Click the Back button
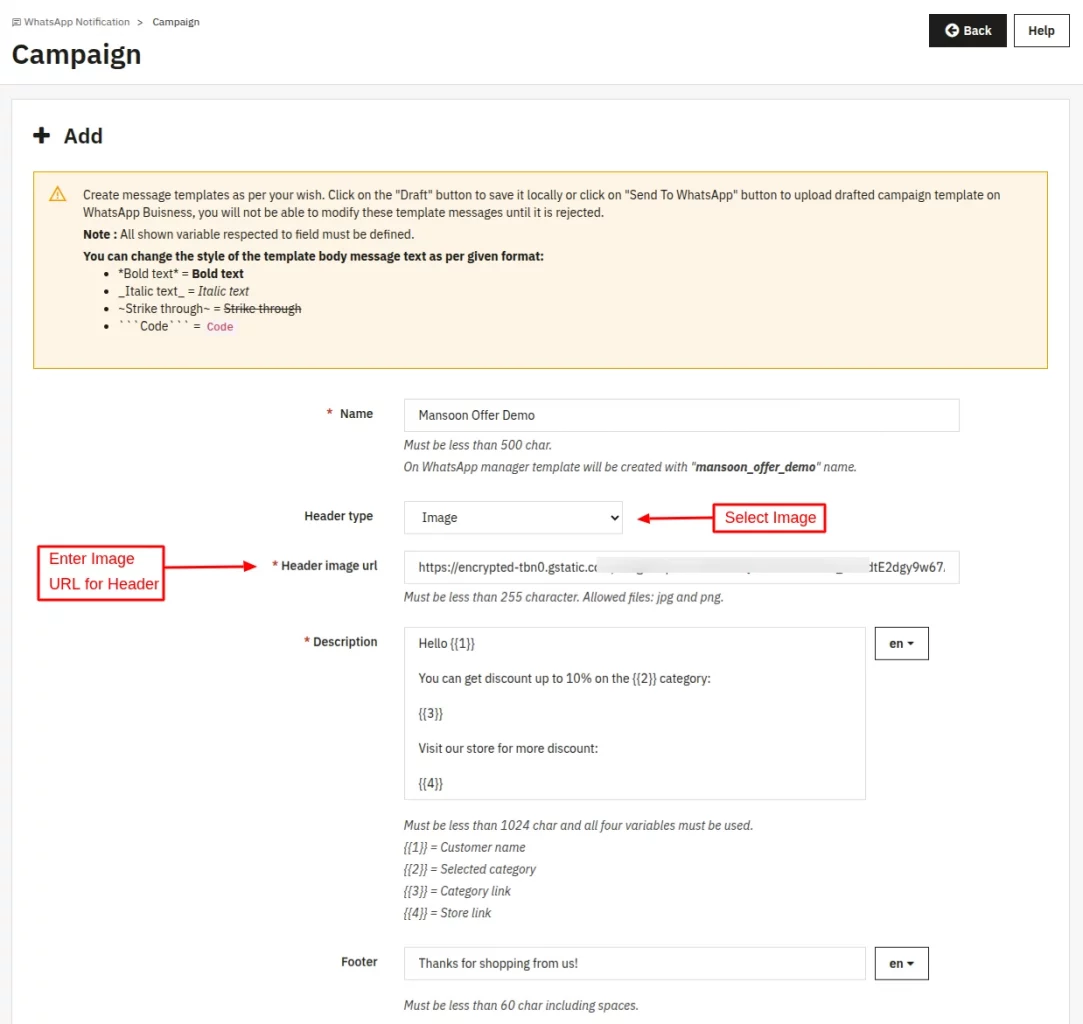The image size is (1083, 1024). coord(967,30)
